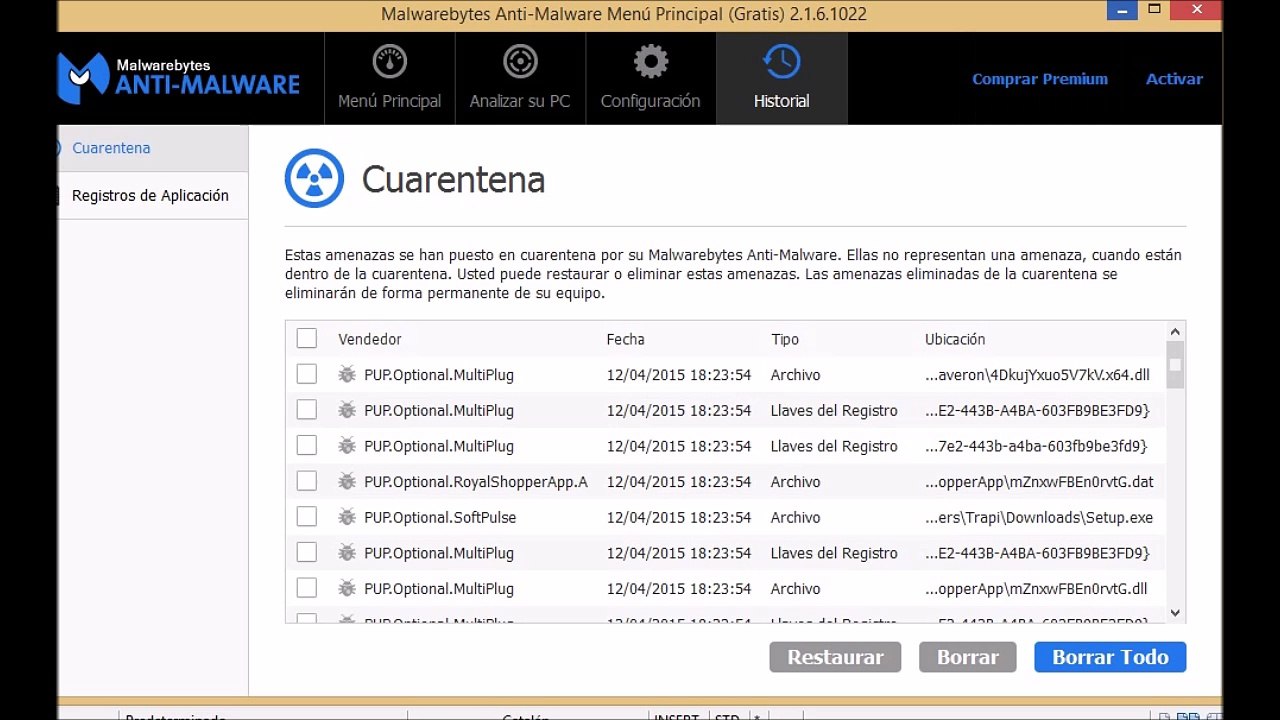Viewport: 1280px width, 720px height.
Task: Click the bug icon beside PUP.Optional.SoftPulse
Action: click(x=347, y=517)
